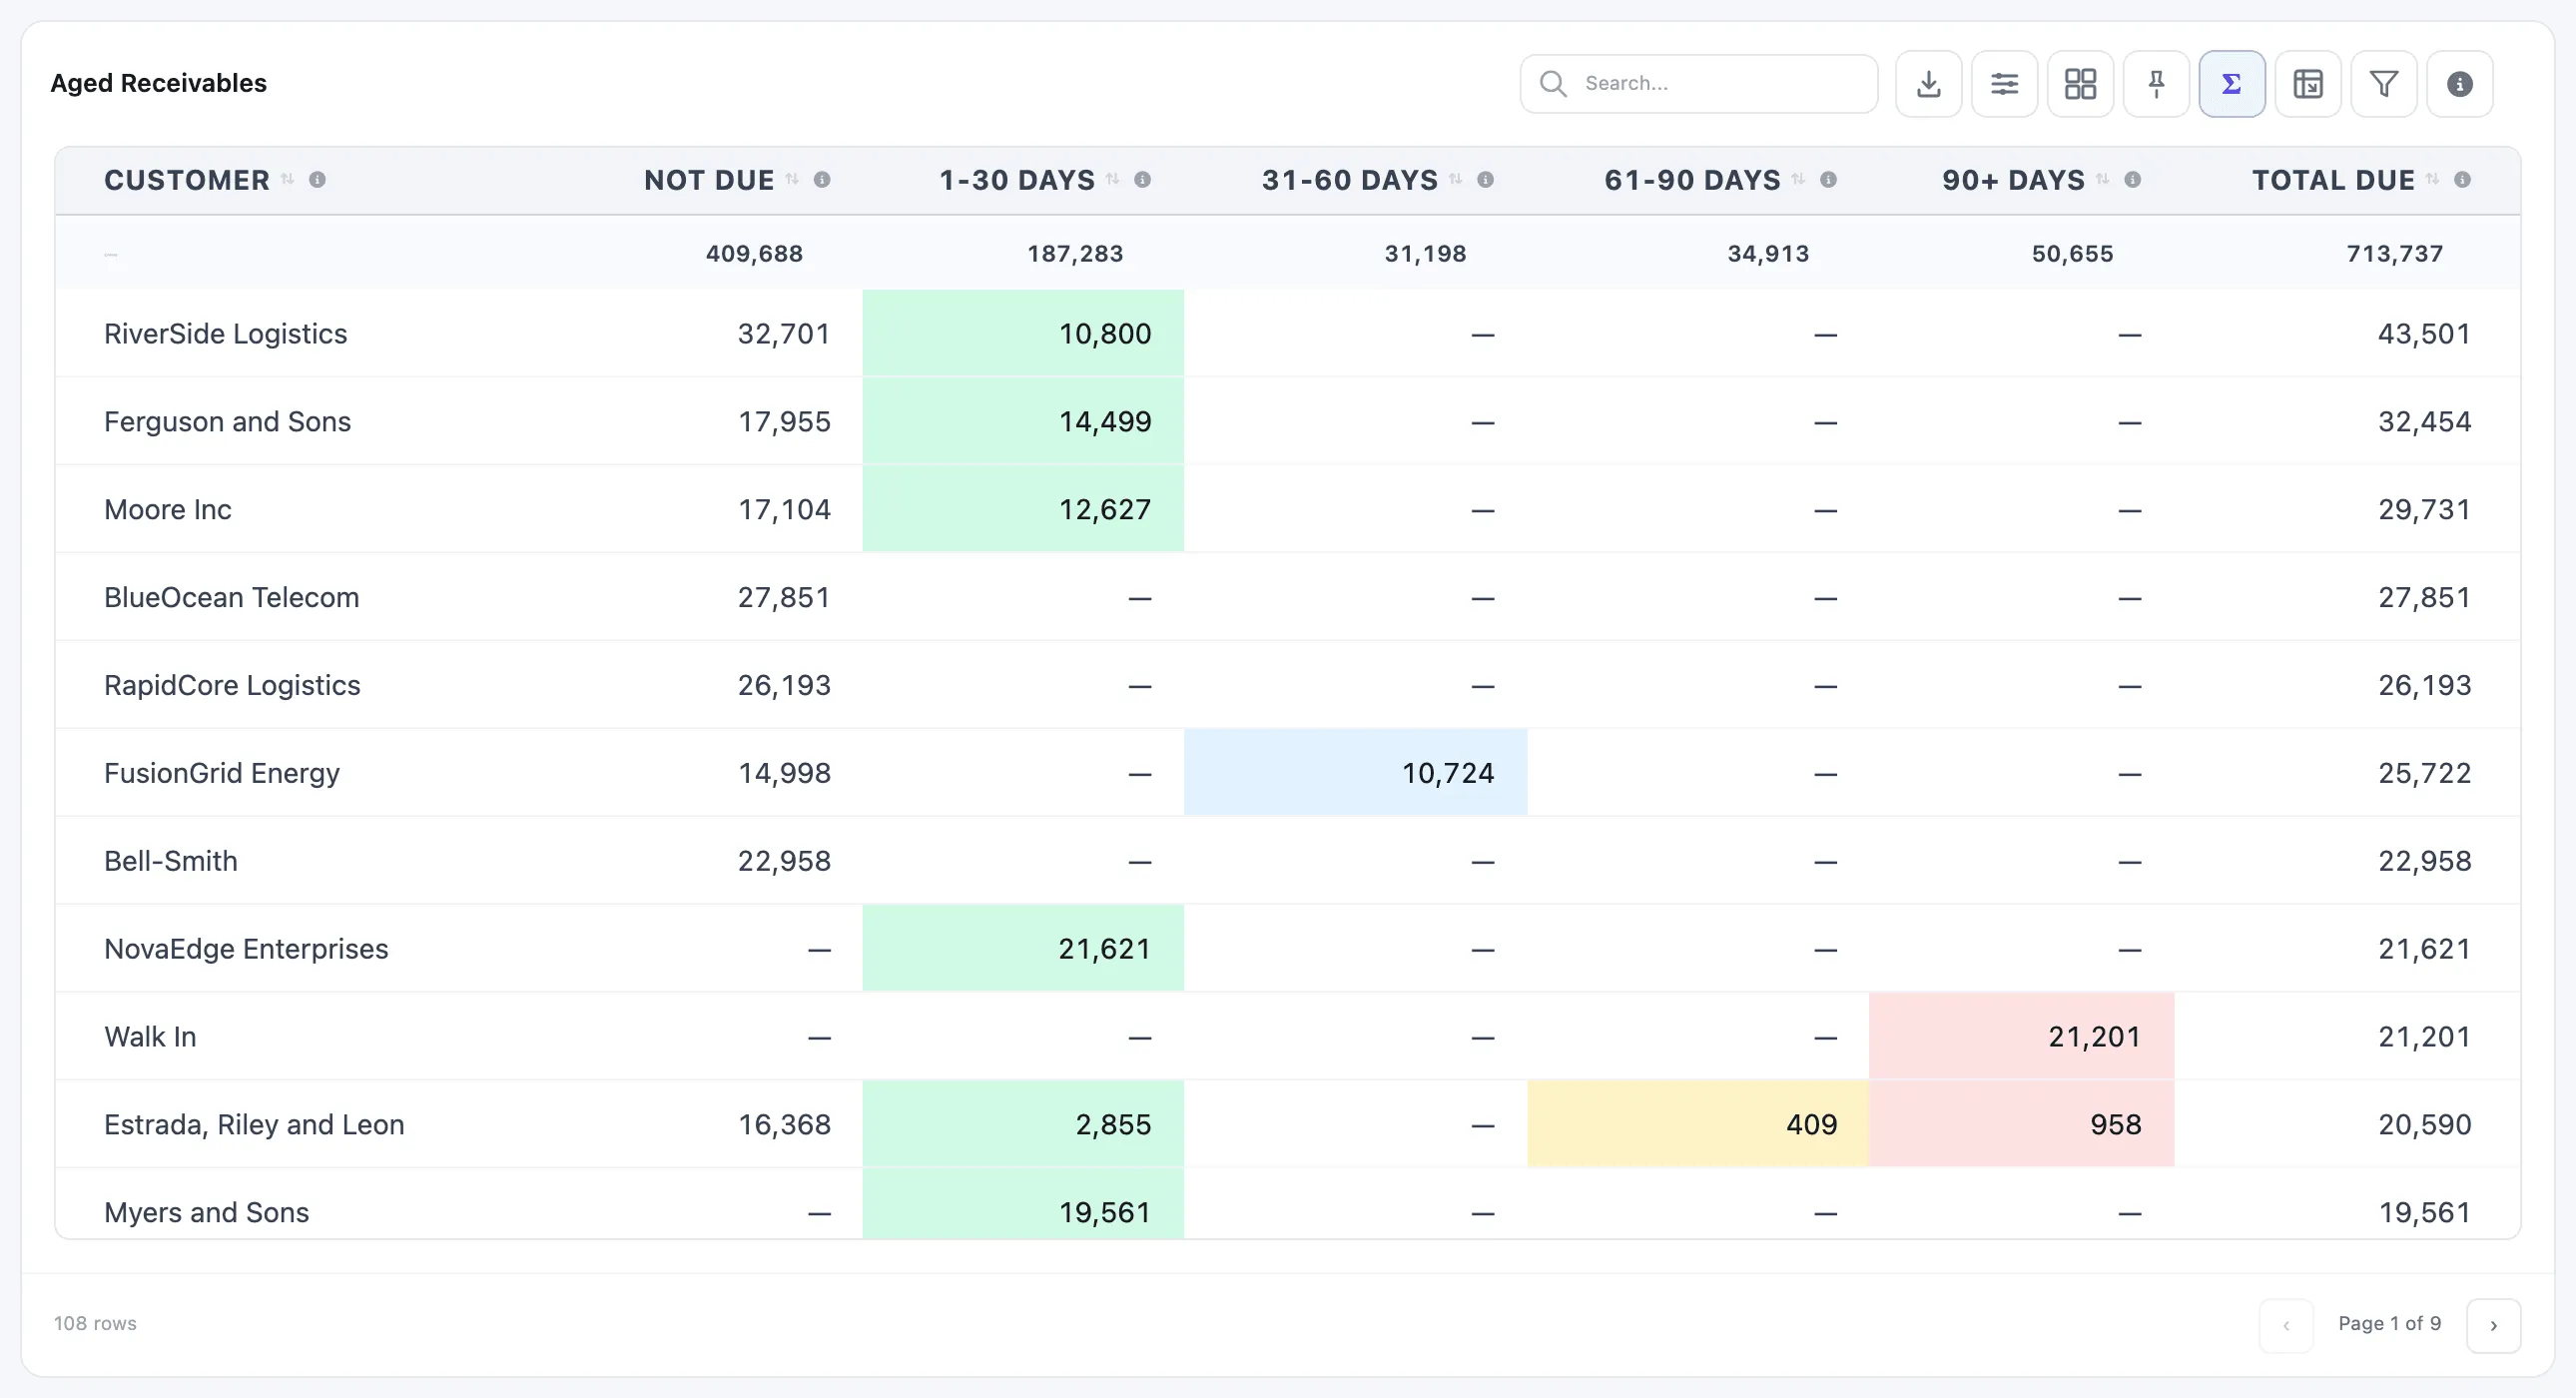Show info for Customer column
The width and height of the screenshot is (2576, 1398).
click(x=317, y=180)
